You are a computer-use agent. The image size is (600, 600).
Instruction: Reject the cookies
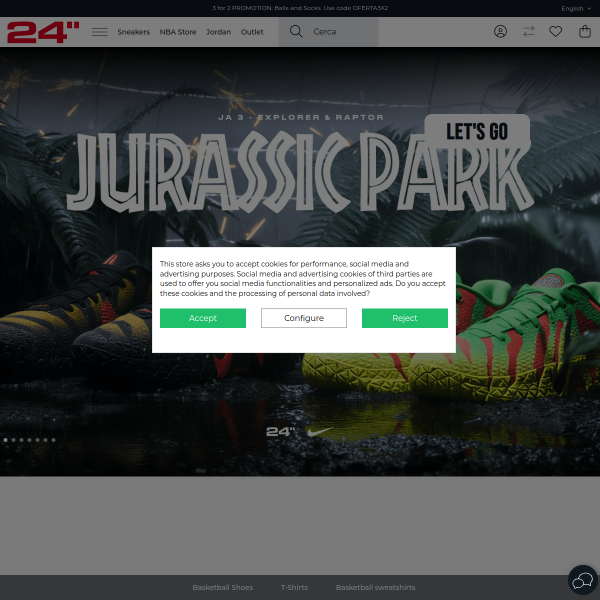tap(405, 318)
